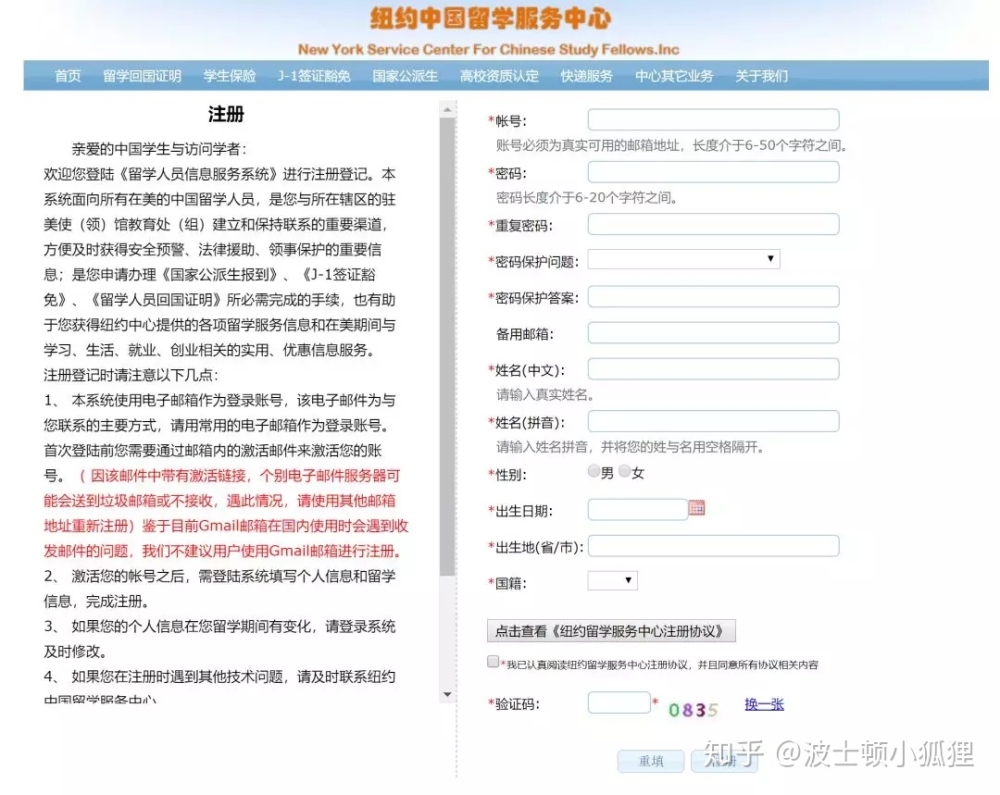The width and height of the screenshot is (1000, 795).
Task: Open 快递服务 menu item
Action: [x=587, y=76]
